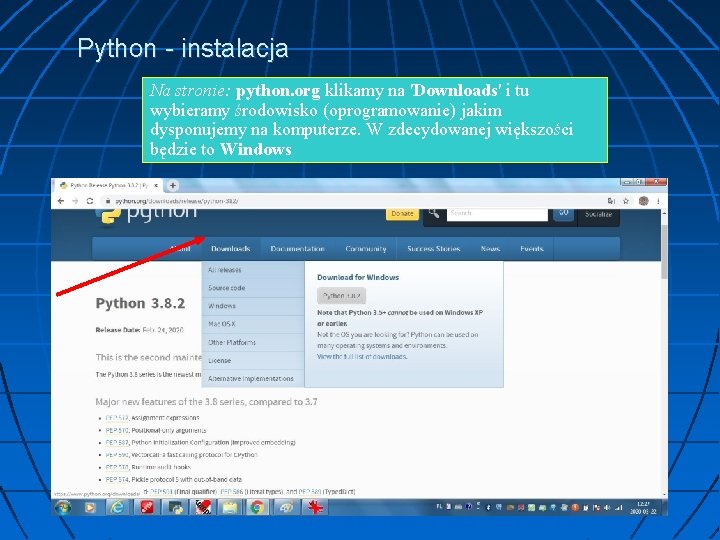Screen dimensions: 720x540
Task: Open the red heart app taskbar icon
Action: (x=202, y=507)
